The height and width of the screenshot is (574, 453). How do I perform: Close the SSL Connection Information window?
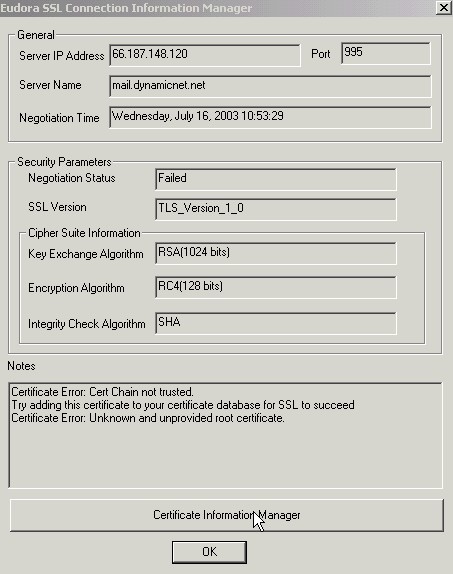pos(443,7)
